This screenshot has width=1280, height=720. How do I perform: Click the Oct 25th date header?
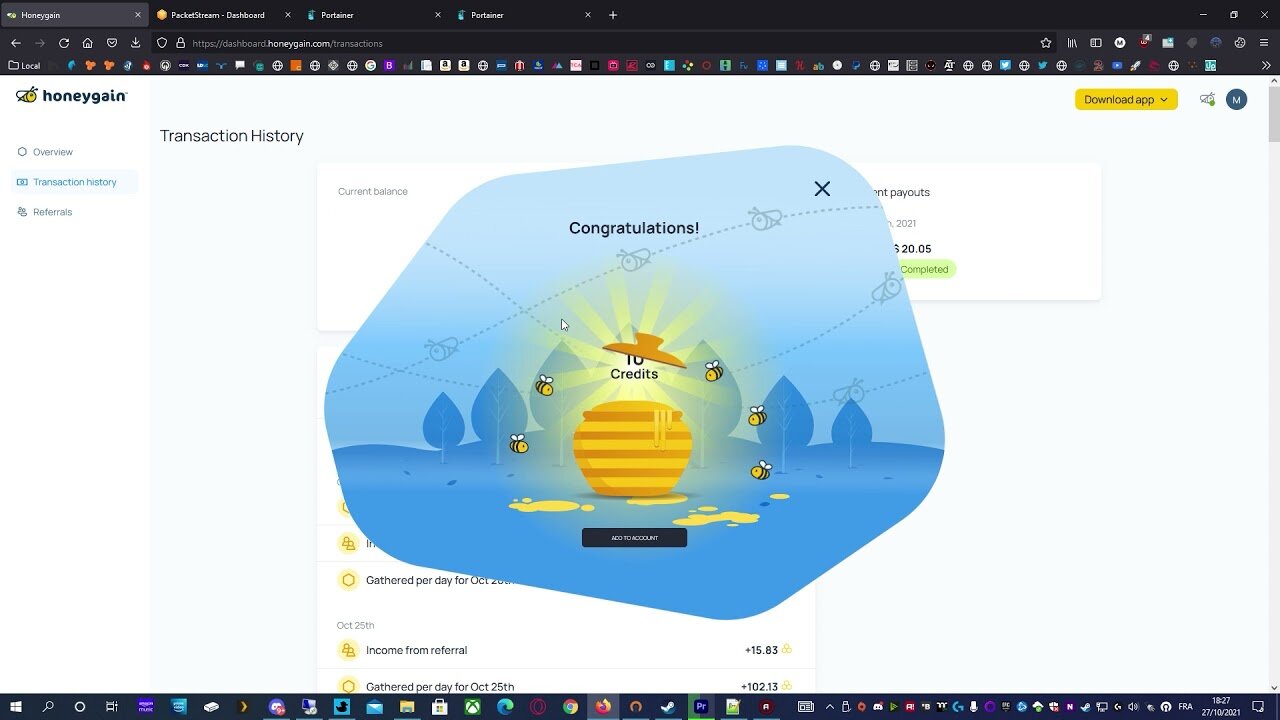click(356, 625)
